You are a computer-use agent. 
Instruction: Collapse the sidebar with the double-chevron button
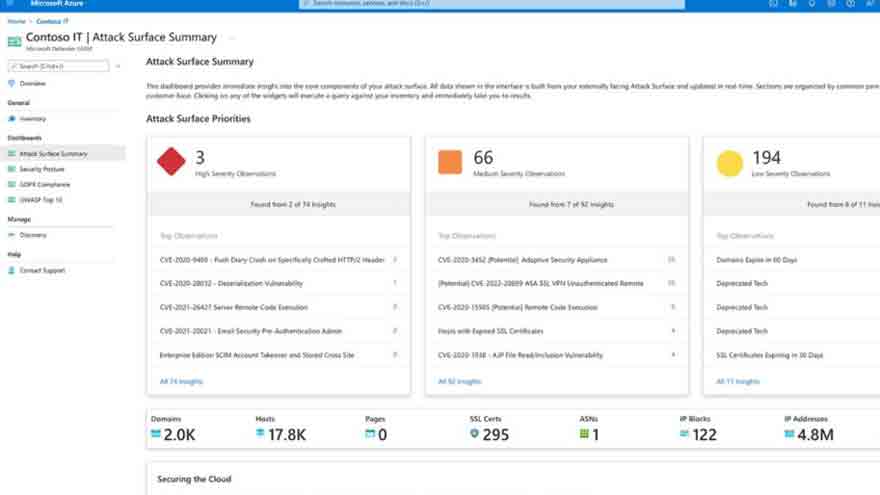point(118,66)
